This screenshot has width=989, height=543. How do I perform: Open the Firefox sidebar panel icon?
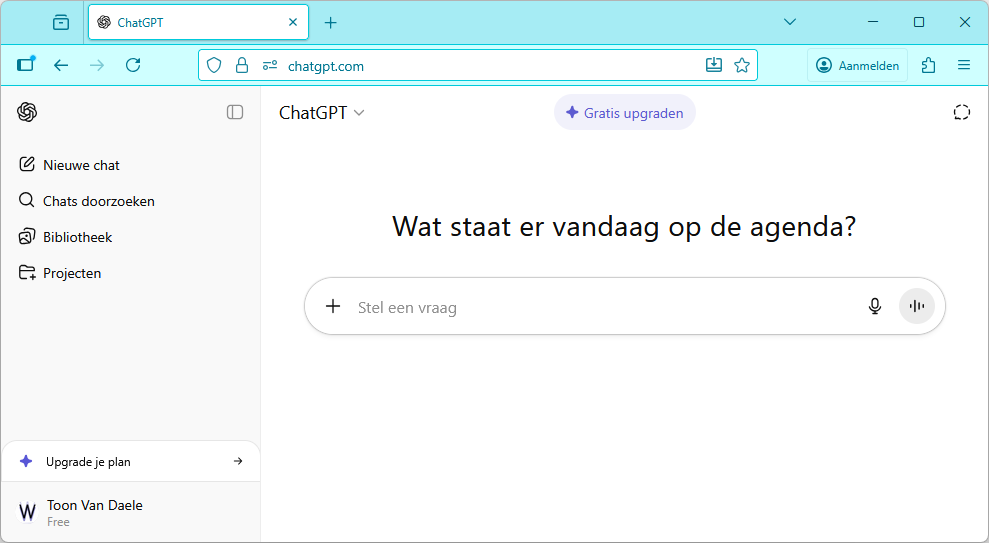click(x=26, y=64)
